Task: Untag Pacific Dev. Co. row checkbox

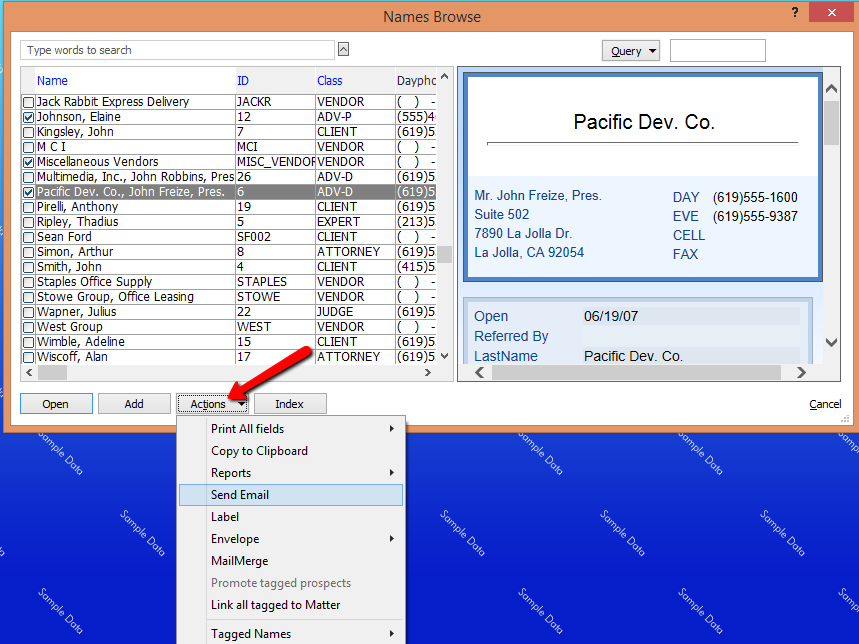Action: (28, 192)
